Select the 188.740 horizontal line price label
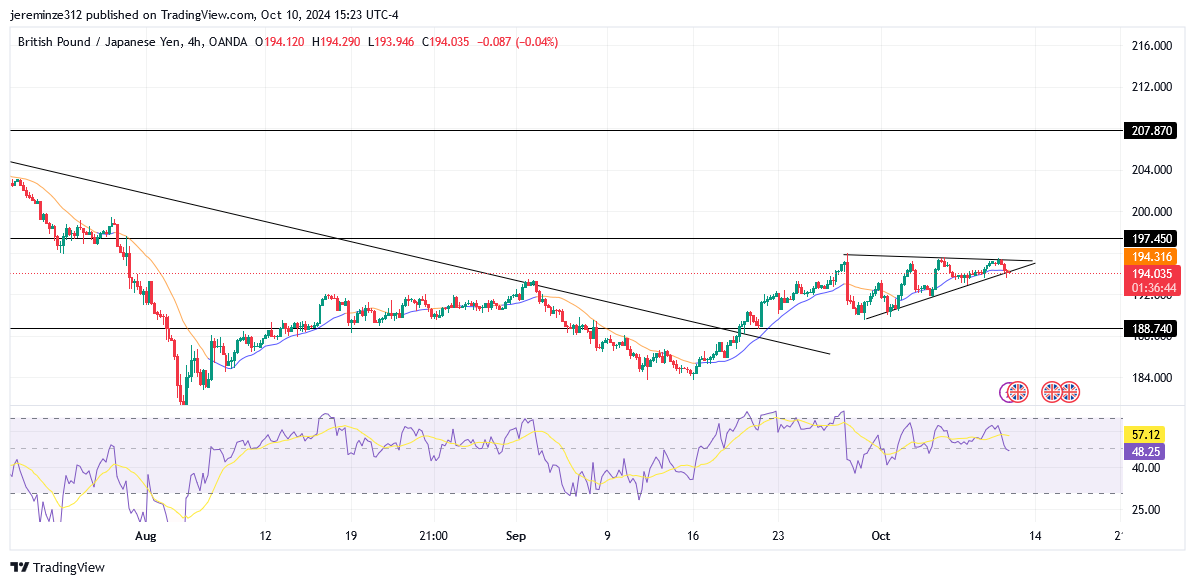 [x=1151, y=328]
